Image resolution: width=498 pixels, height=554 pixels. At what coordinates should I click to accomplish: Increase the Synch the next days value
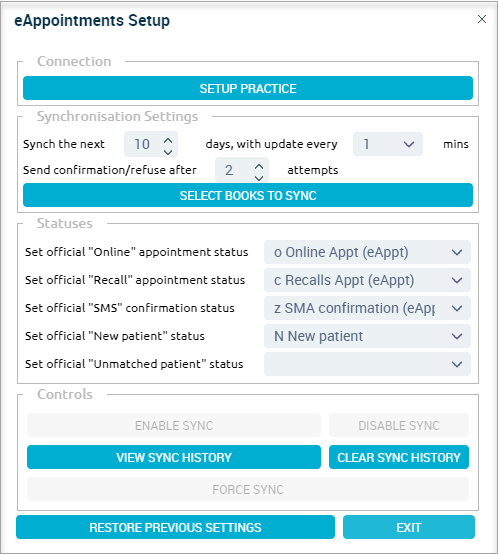tap(168, 140)
